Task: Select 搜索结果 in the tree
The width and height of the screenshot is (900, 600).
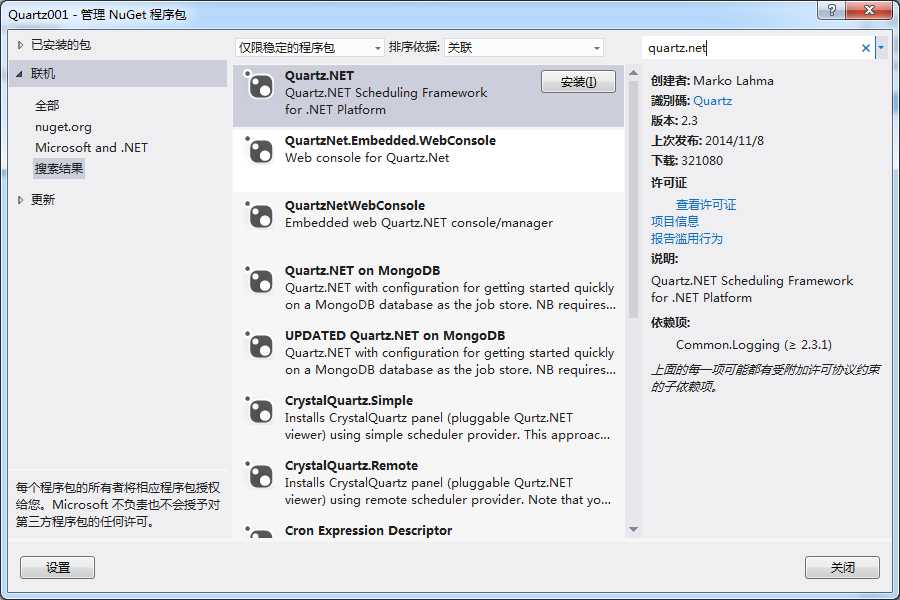Action: 59,169
